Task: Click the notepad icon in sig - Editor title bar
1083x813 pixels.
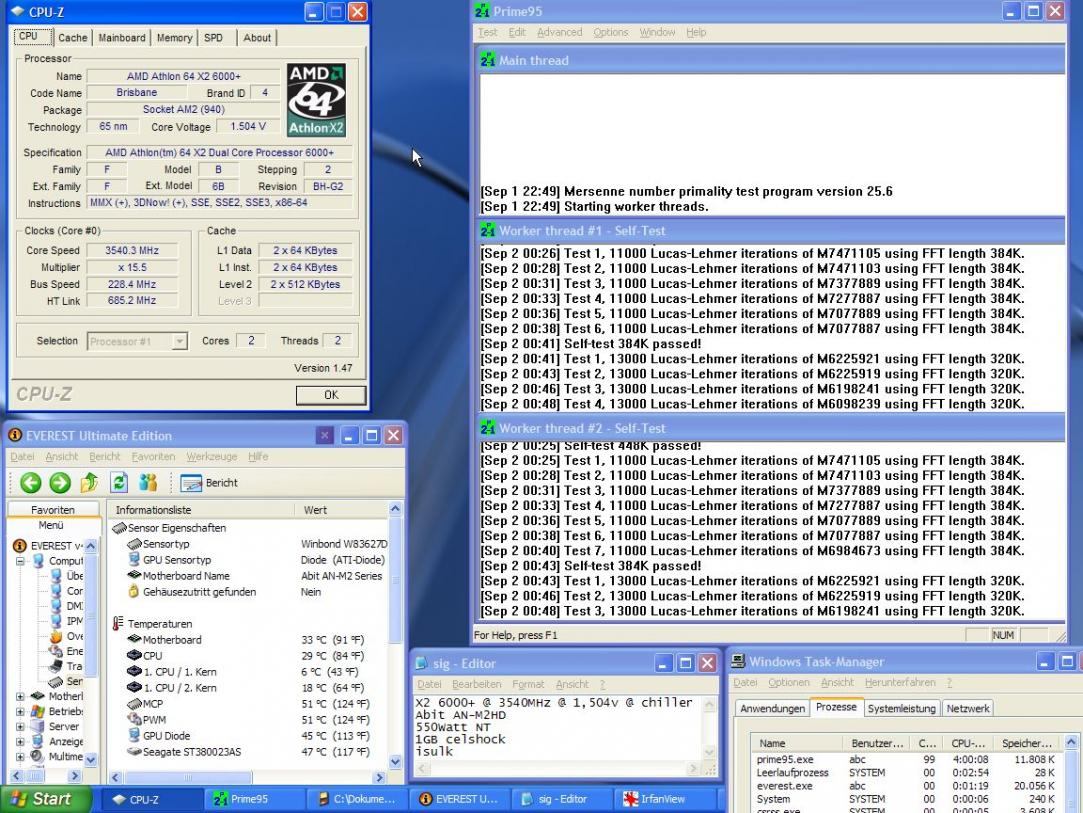Action: [x=421, y=663]
